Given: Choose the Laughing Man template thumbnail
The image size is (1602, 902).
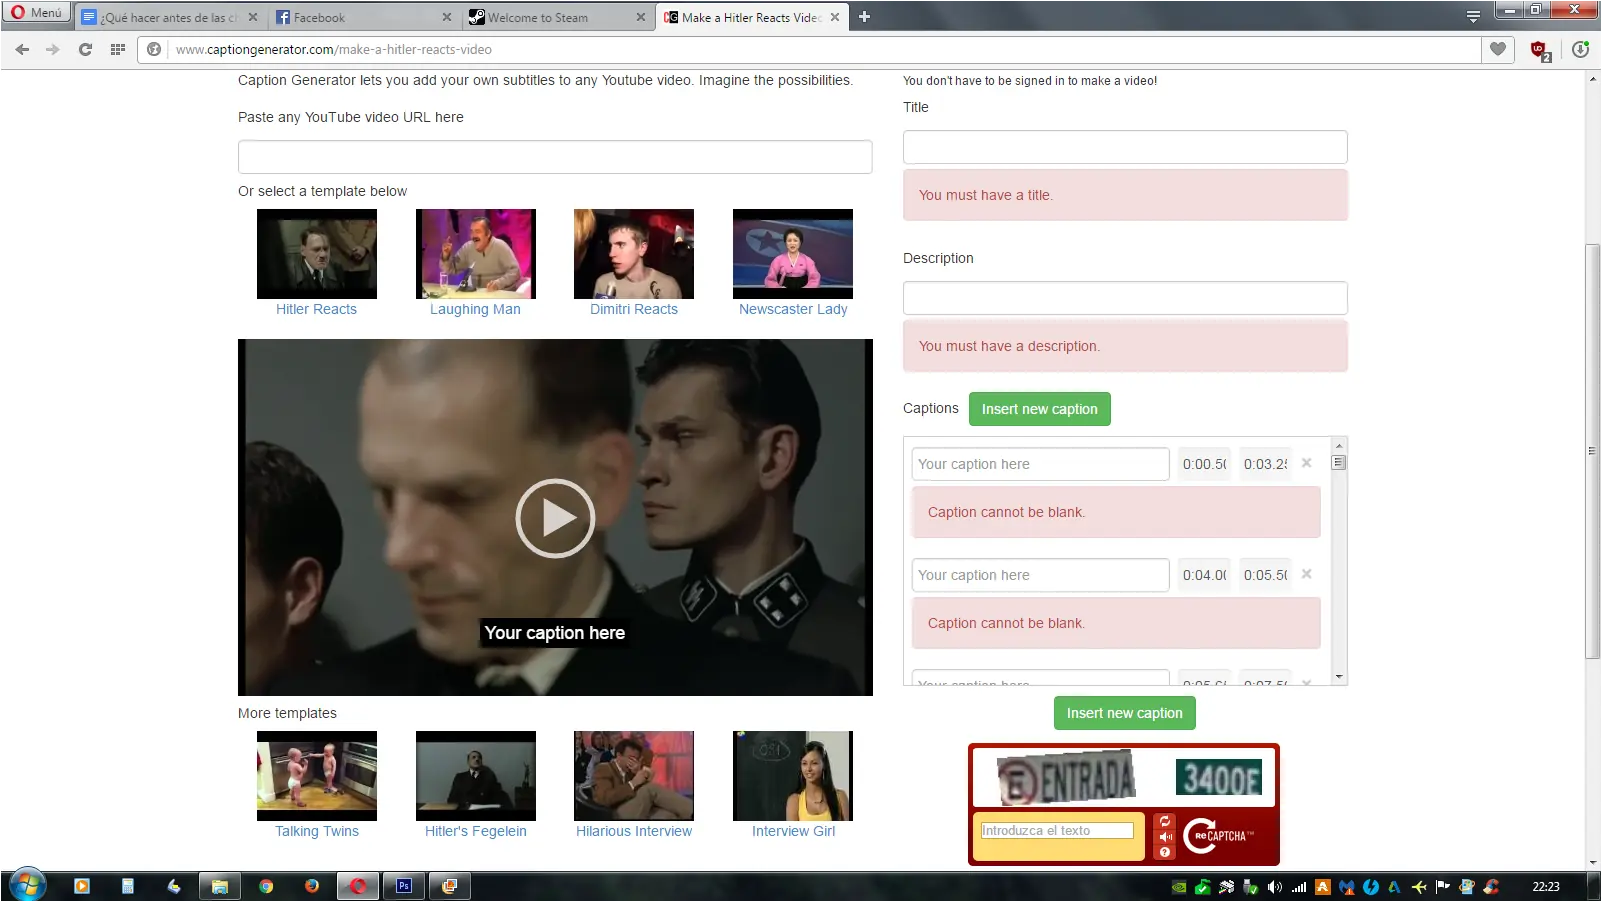Looking at the screenshot, I should [x=476, y=254].
